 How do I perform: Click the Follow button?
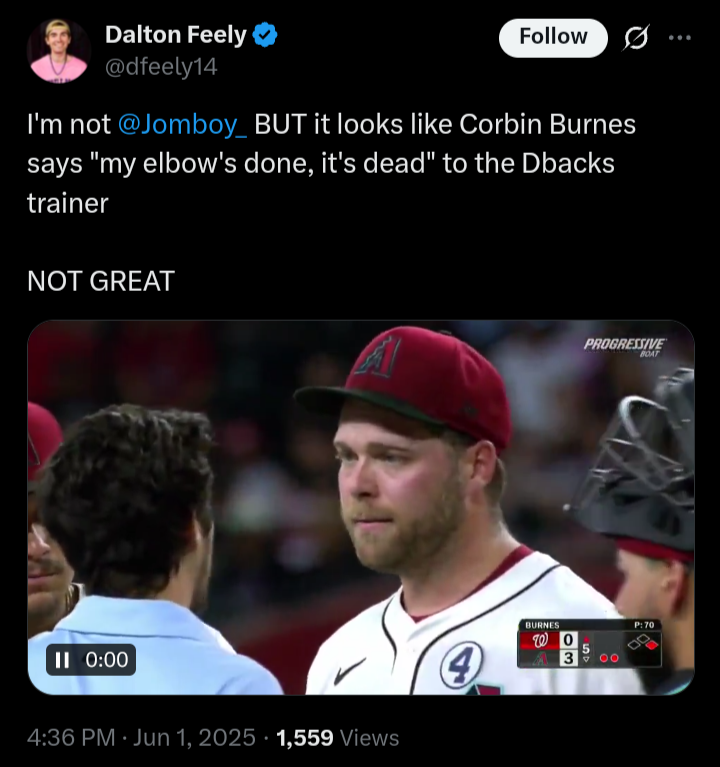point(553,37)
